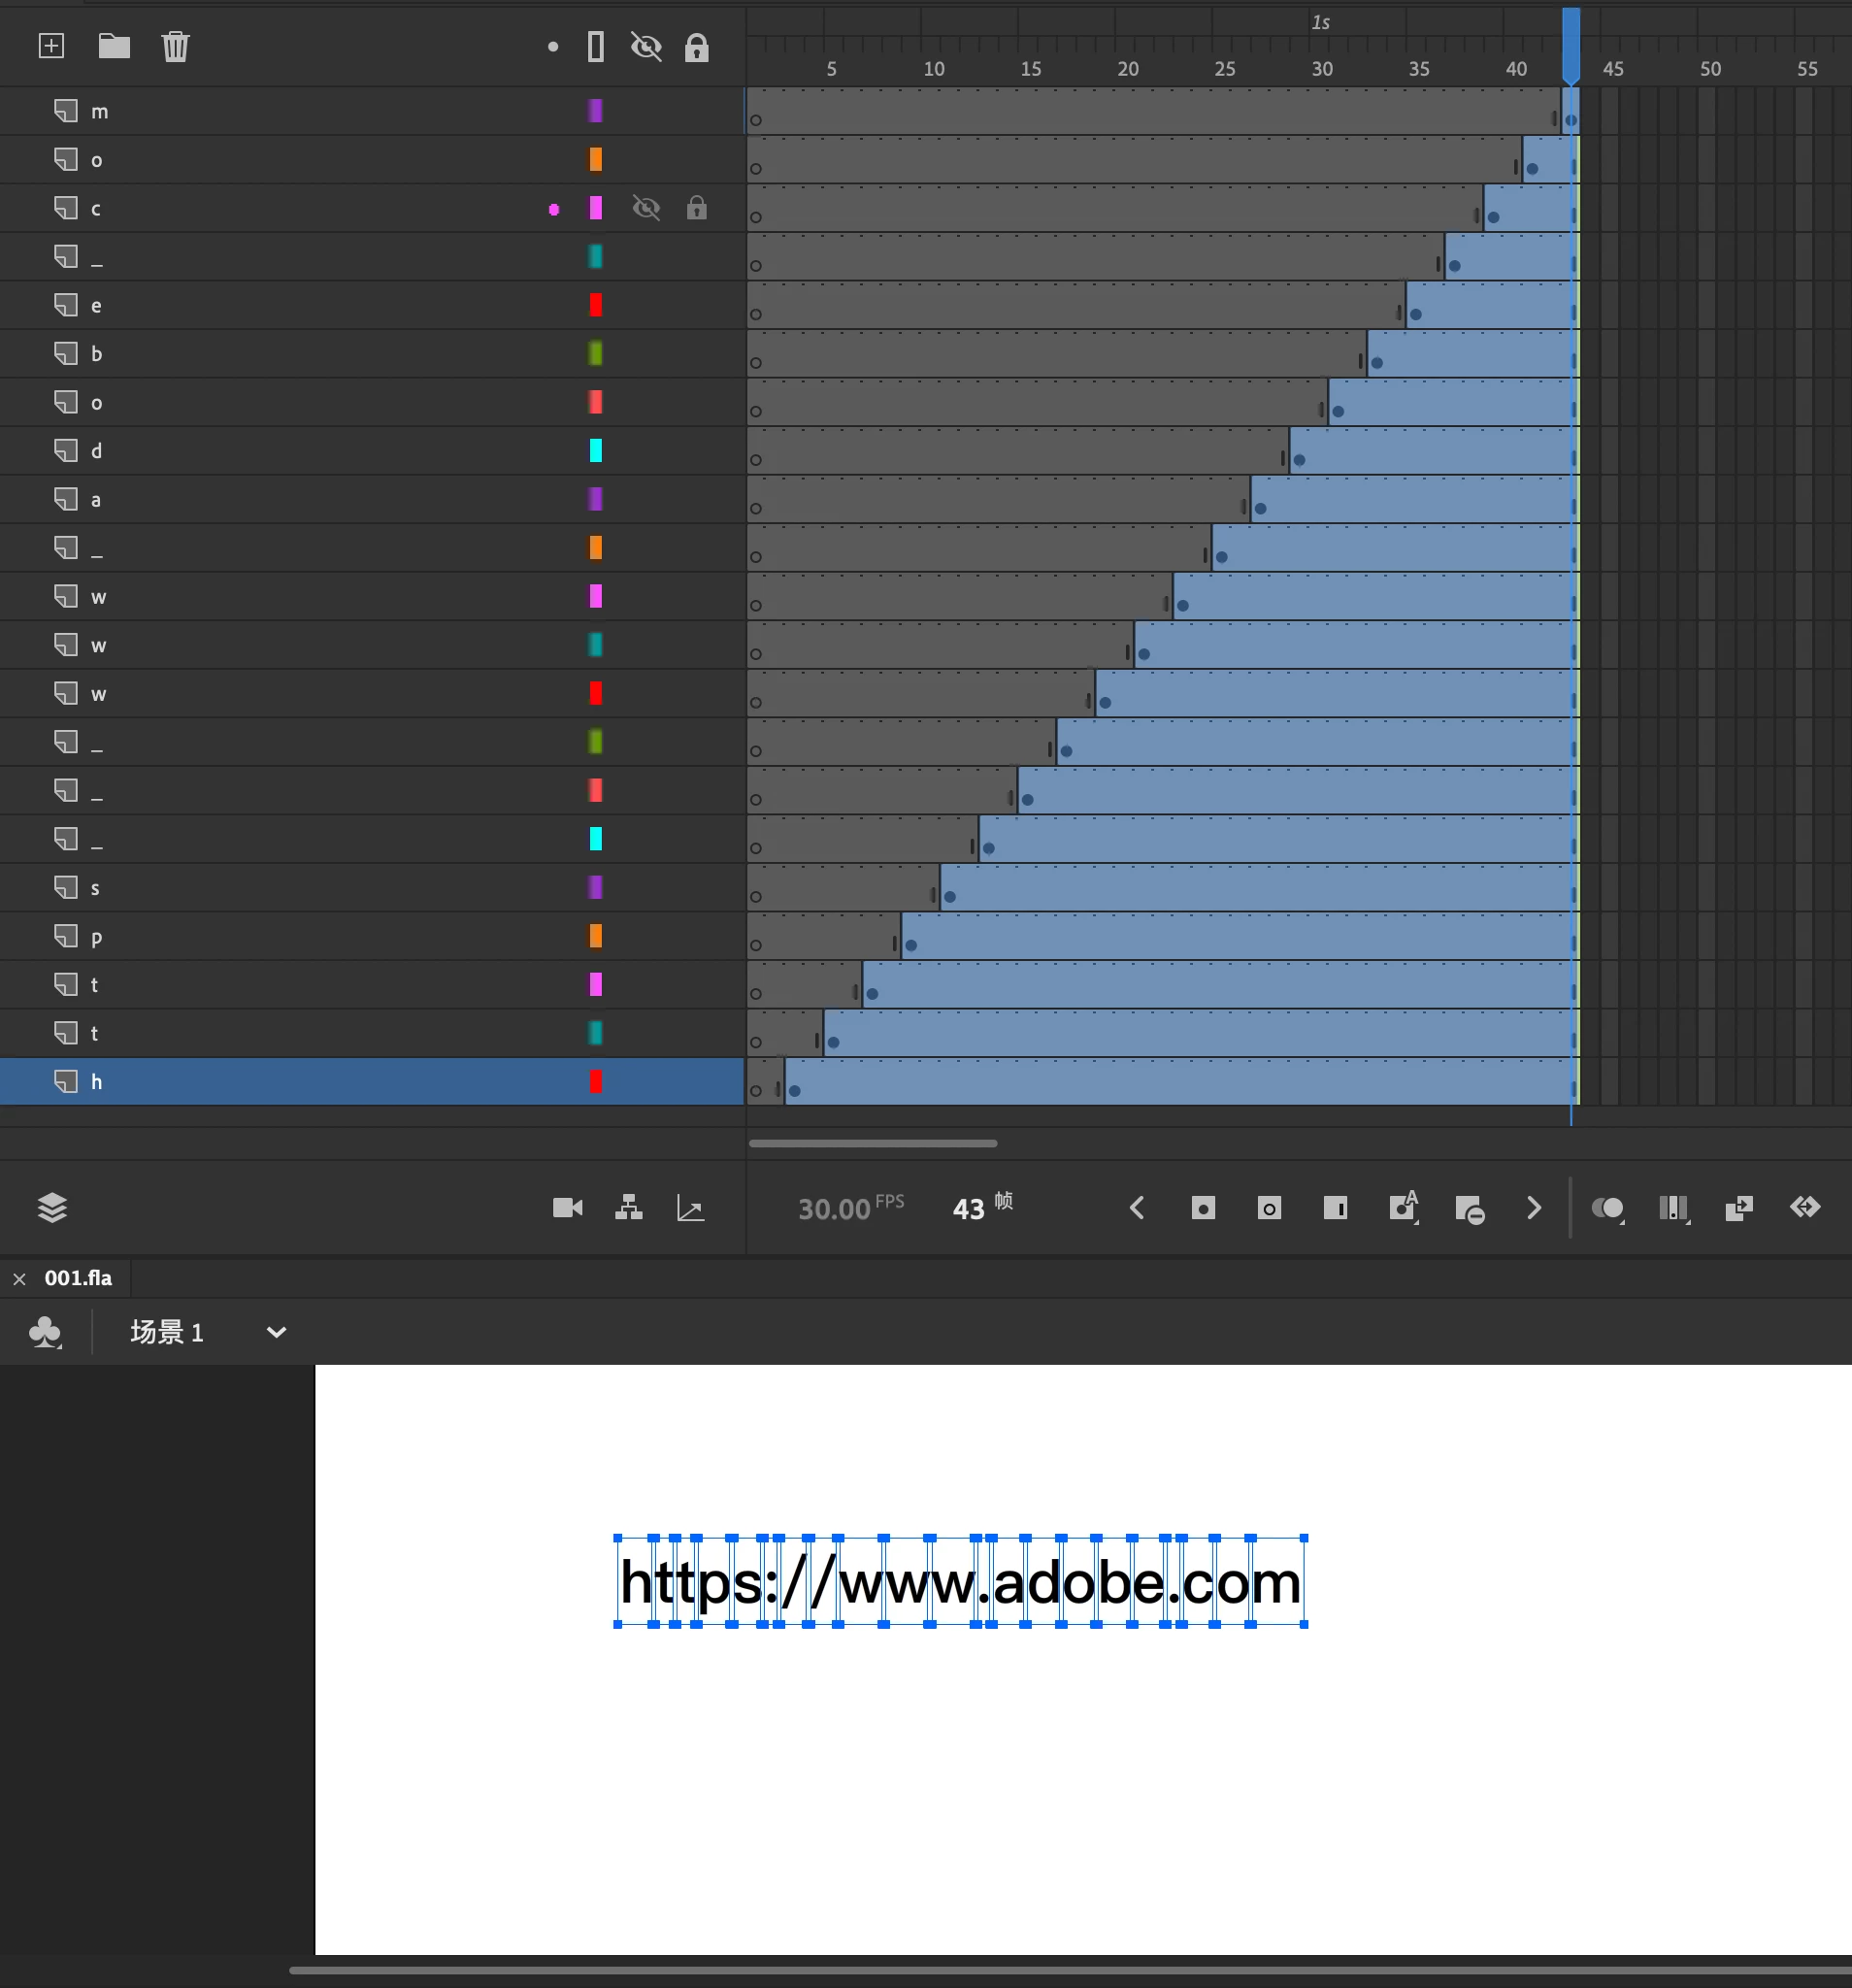Toggle onion skin icon
The height and width of the screenshot is (1988, 1852).
point(1608,1209)
